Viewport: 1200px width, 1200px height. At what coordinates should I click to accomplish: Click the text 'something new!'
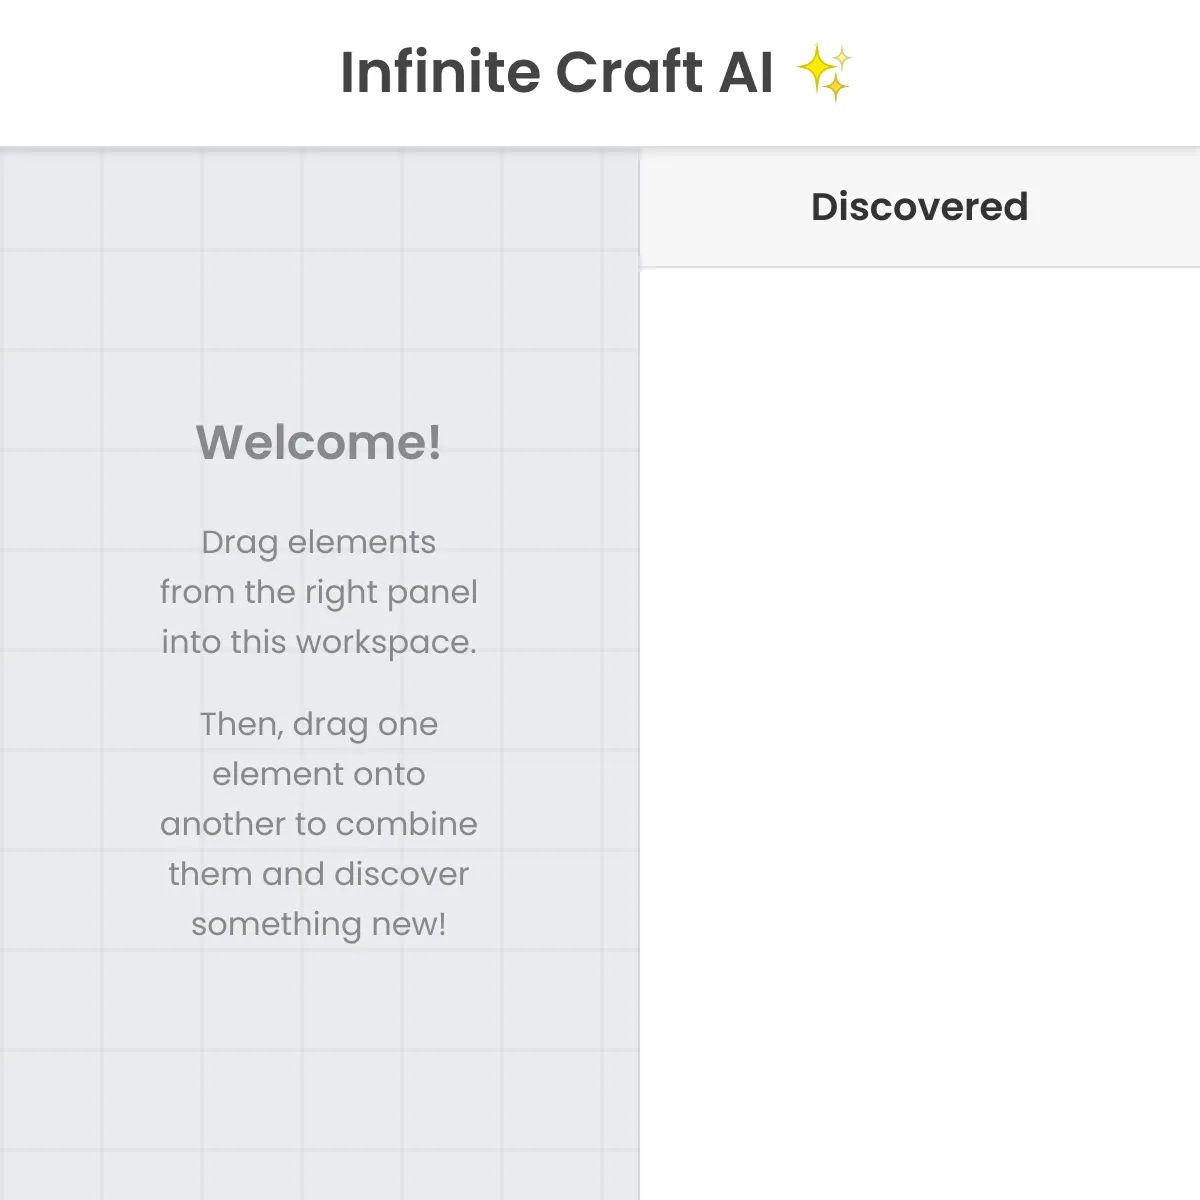[x=319, y=923]
